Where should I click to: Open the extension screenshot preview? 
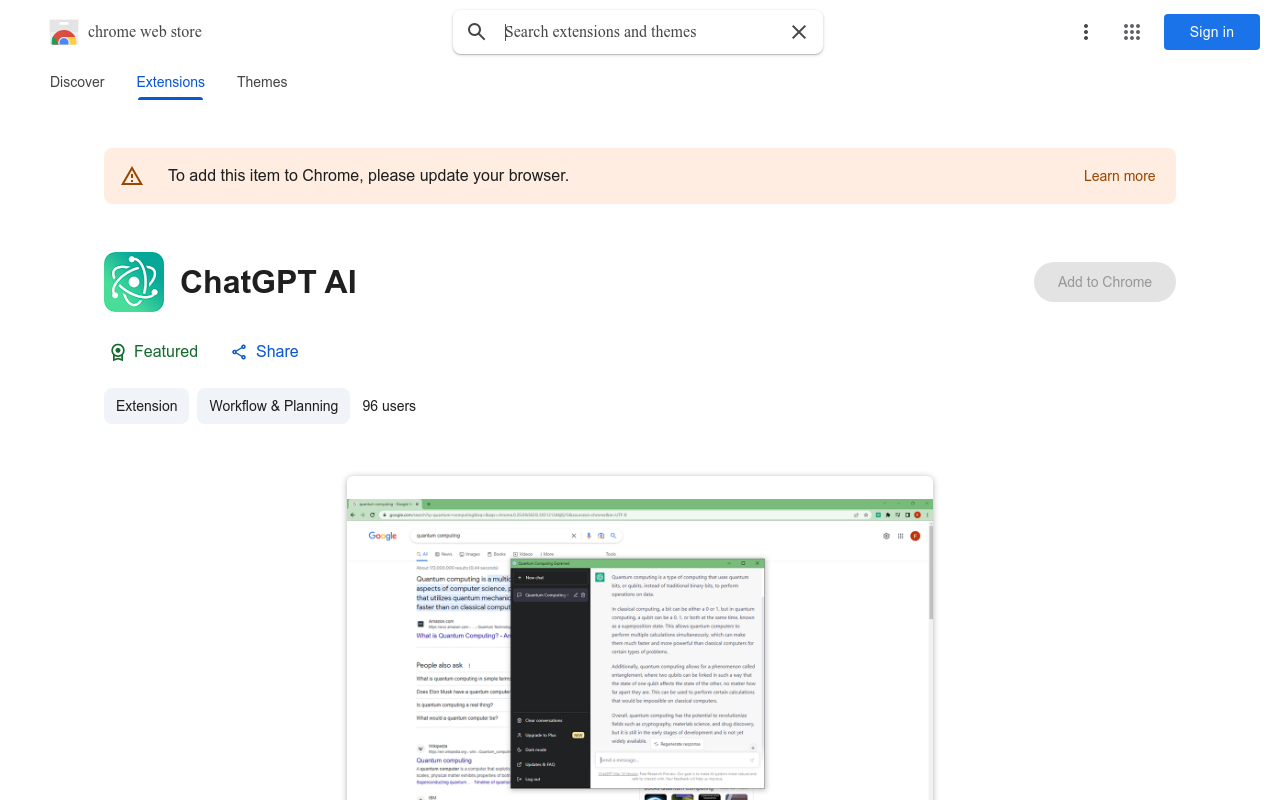coord(640,638)
